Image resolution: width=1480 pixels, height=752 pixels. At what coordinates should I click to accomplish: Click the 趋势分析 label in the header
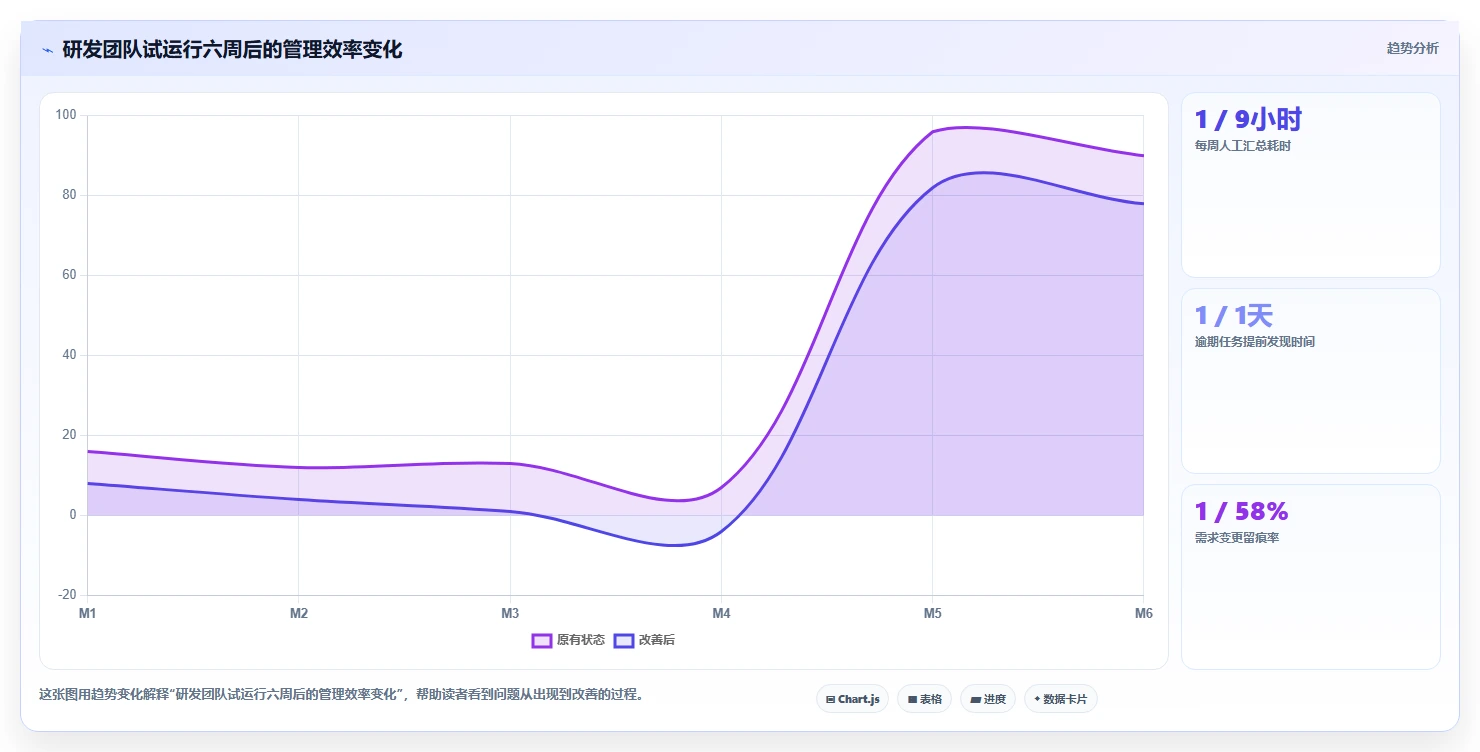1412,48
